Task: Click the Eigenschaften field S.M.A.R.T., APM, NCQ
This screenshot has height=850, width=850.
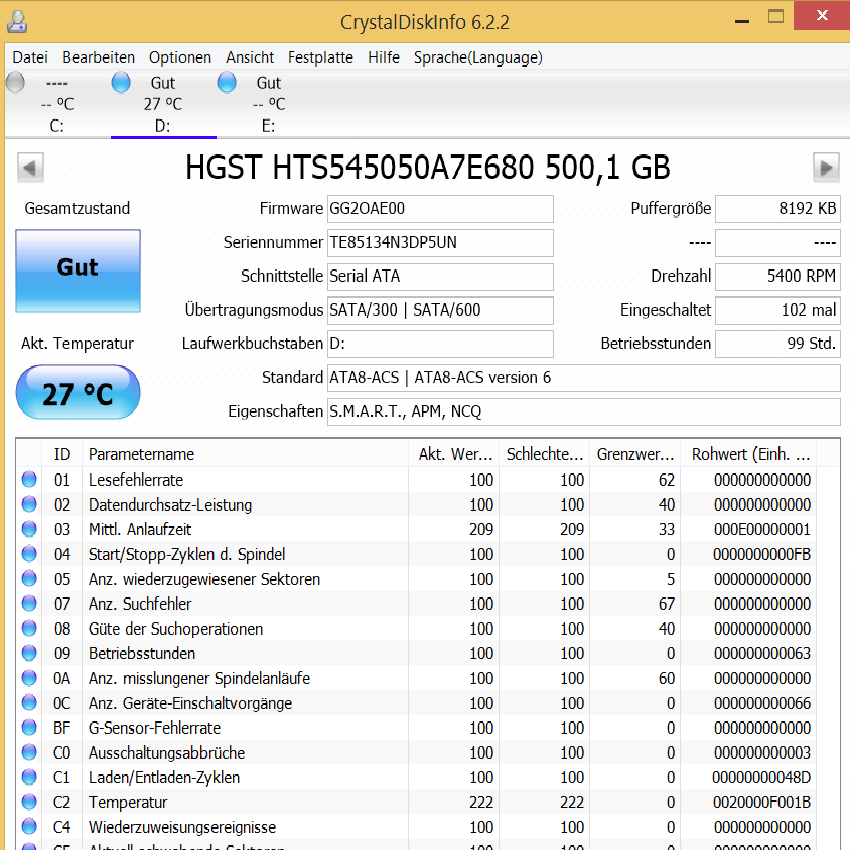Action: (x=584, y=411)
